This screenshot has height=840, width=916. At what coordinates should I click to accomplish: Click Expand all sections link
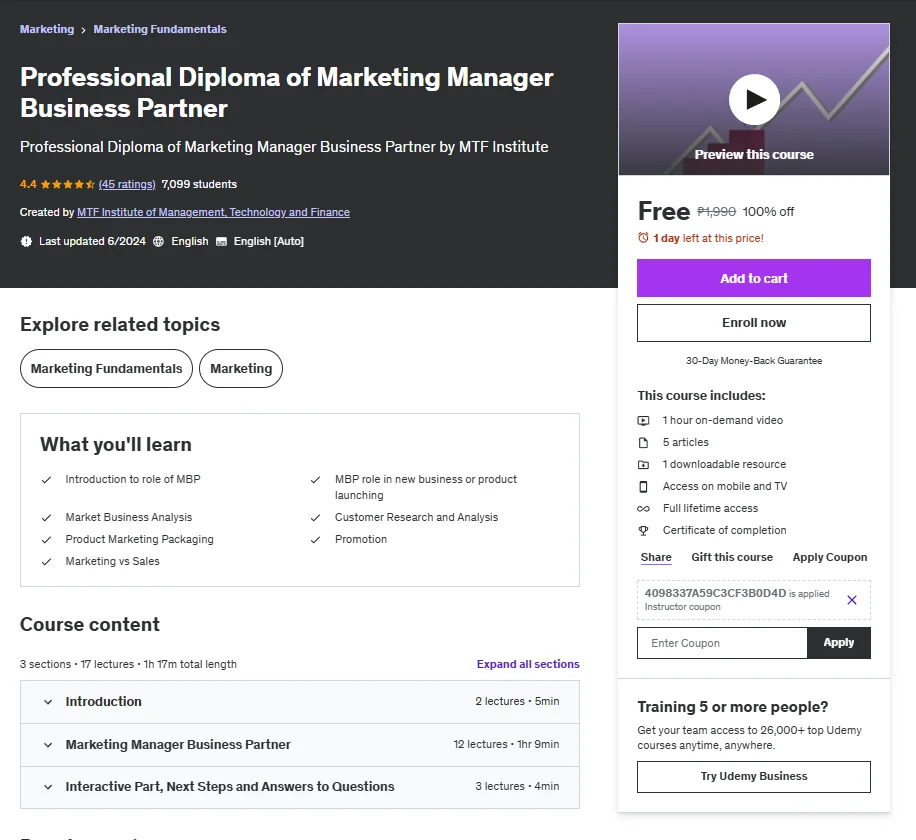pos(528,664)
